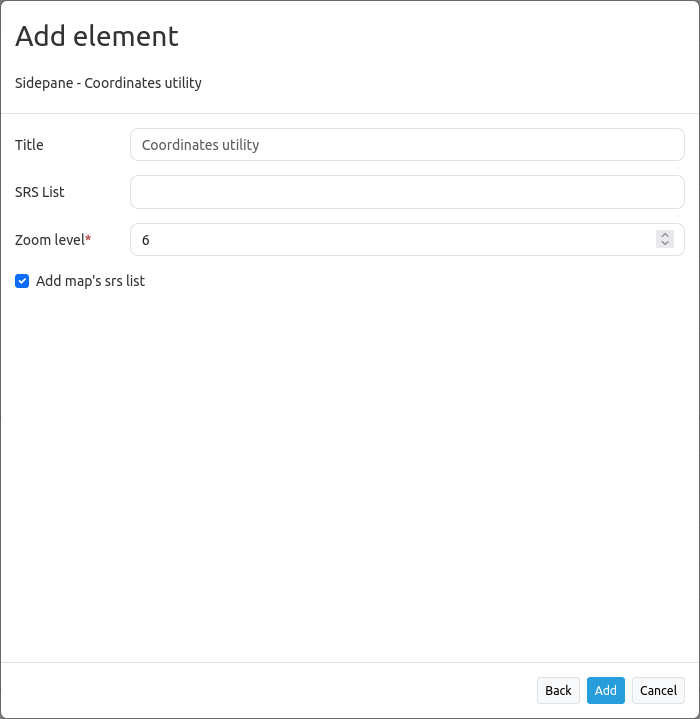Screen dimensions: 700x719
Task: Click the Coordinates utility placeholder text
Action: (200, 144)
